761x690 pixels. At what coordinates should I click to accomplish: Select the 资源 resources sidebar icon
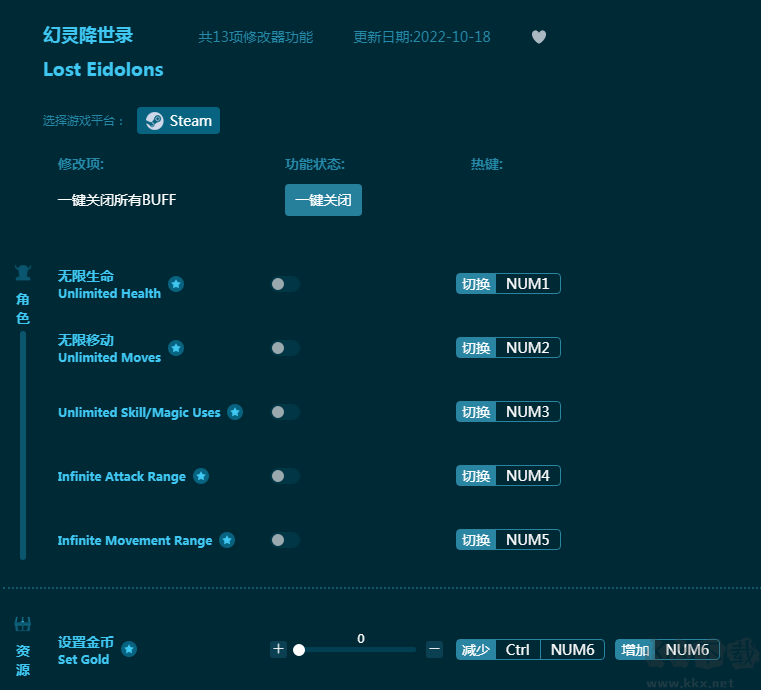click(22, 625)
